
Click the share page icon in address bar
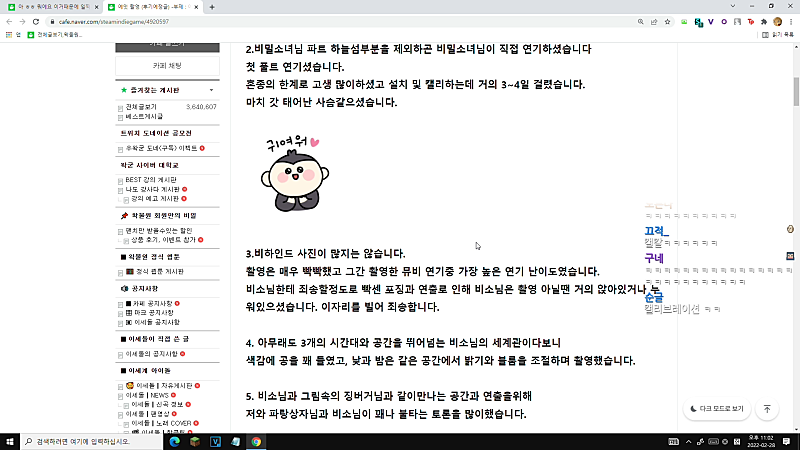coord(654,22)
